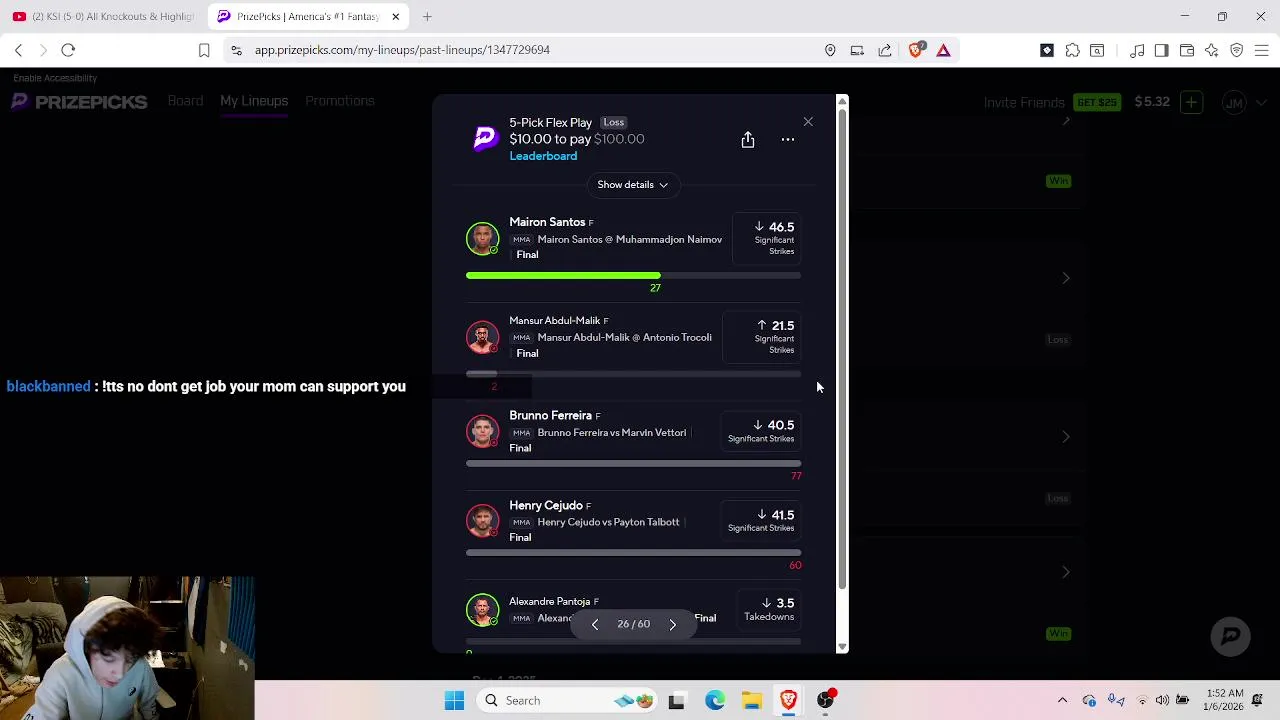Click the PrizePicks site logo
Screen dimensions: 1280x720
point(80,102)
